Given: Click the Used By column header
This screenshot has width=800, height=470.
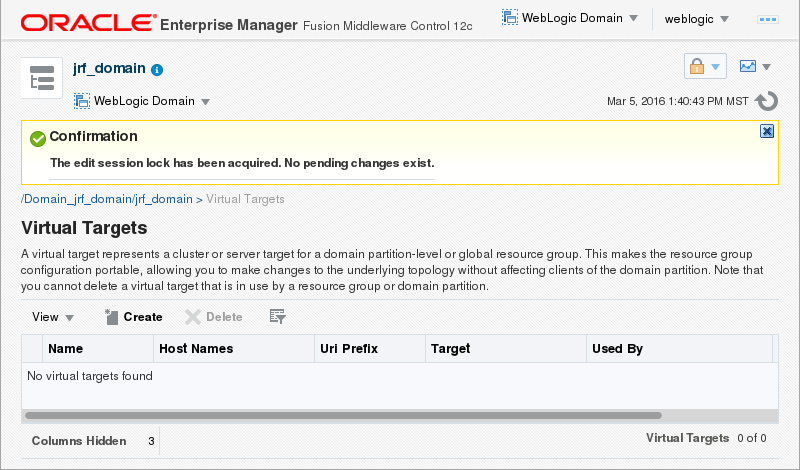Looking at the screenshot, I should point(617,349).
